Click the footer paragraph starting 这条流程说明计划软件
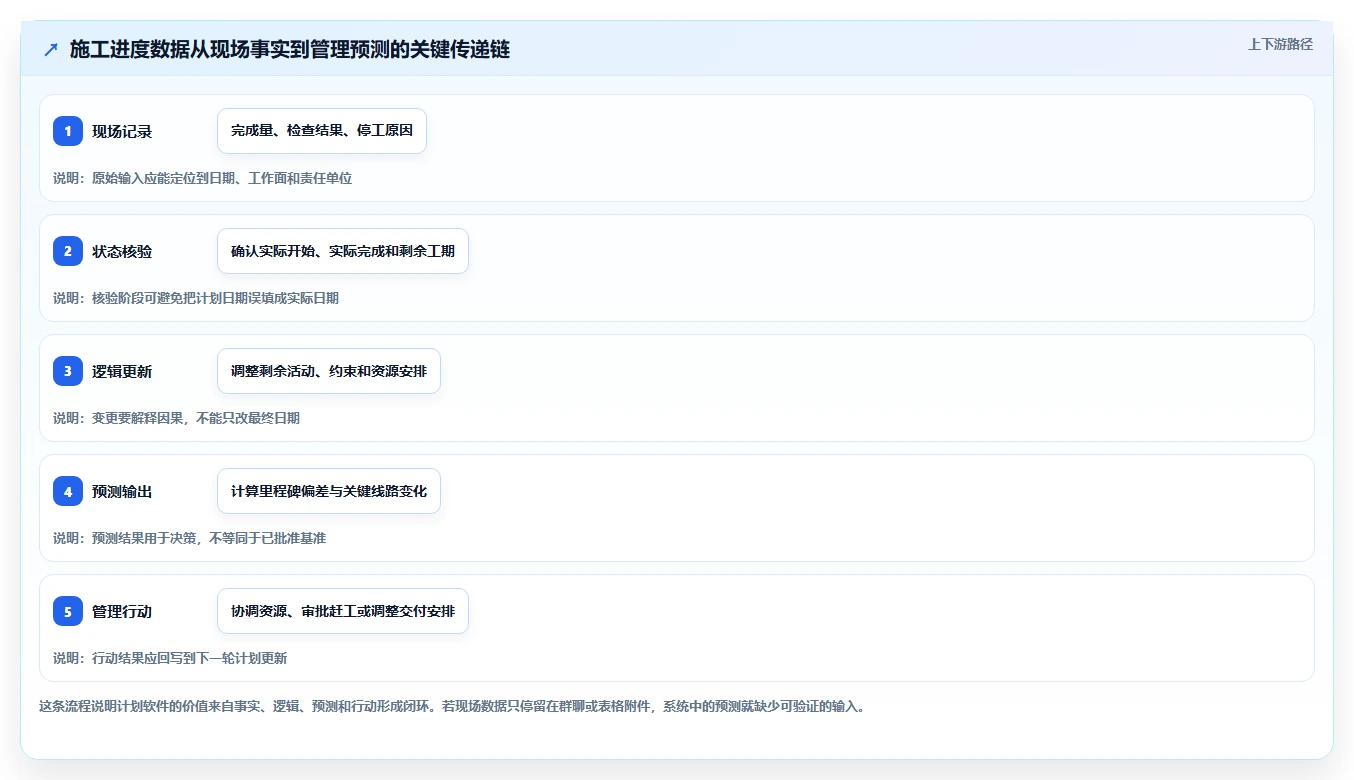Viewport: 1354px width, 780px height. [452, 706]
